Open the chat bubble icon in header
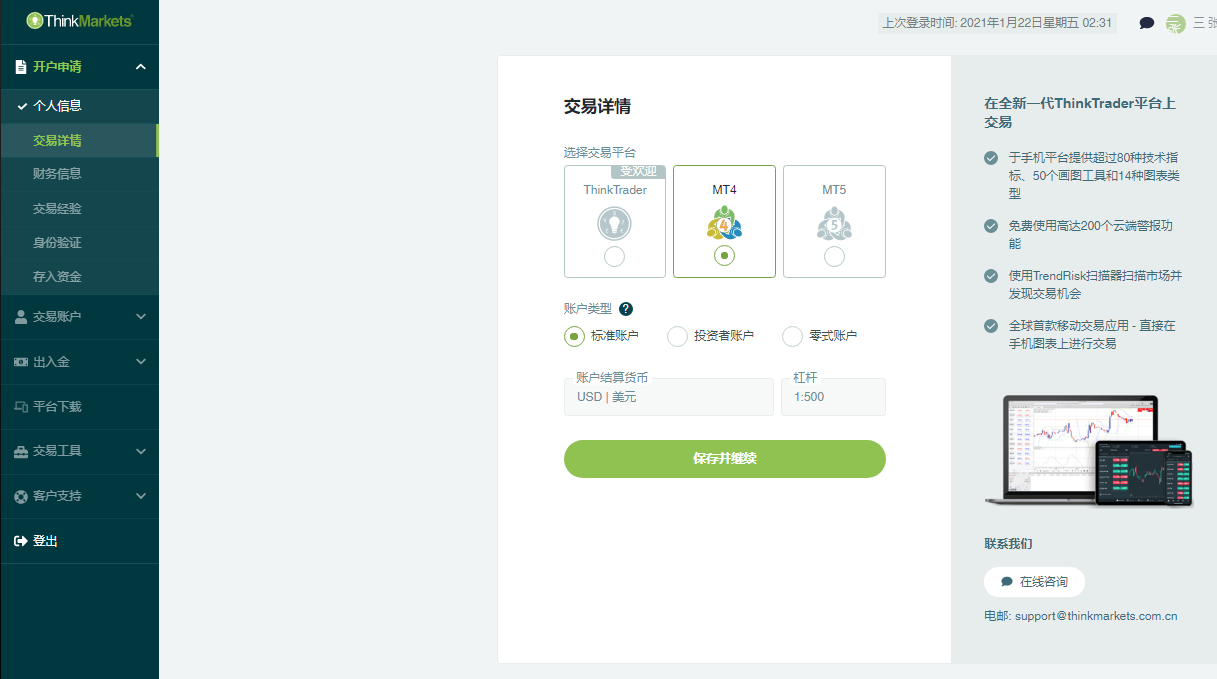The width and height of the screenshot is (1217, 679). click(1147, 23)
